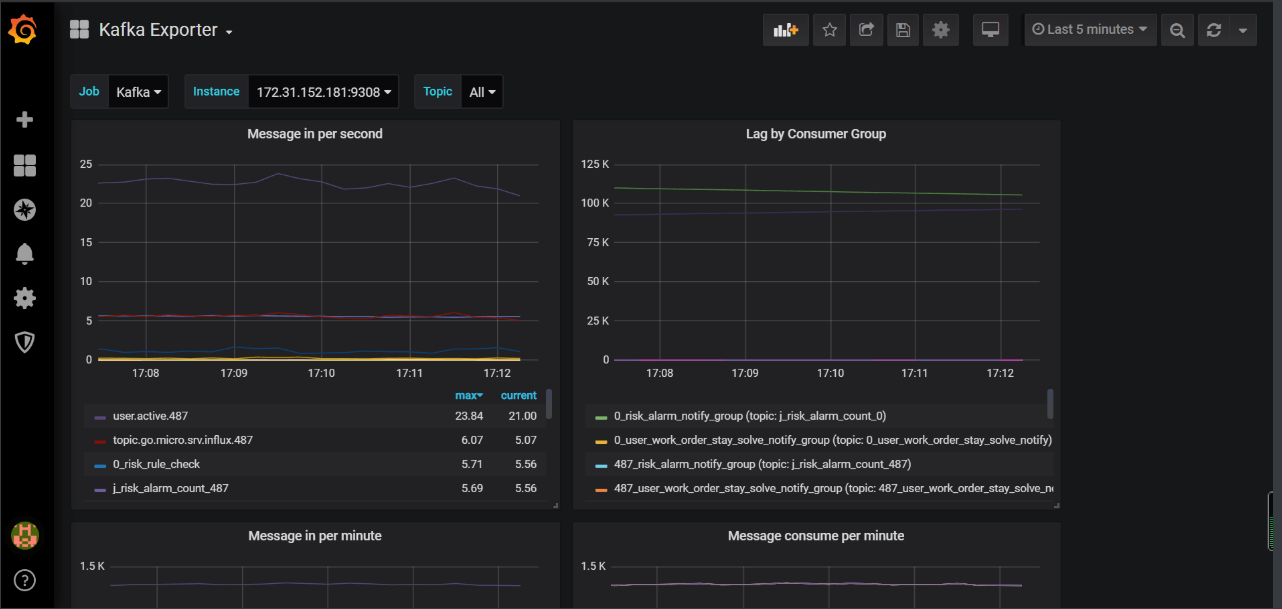Screen dimensions: 1282x609
Task: Toggle 0_risk_alarm_notify_group series in legend
Action: click(750, 416)
